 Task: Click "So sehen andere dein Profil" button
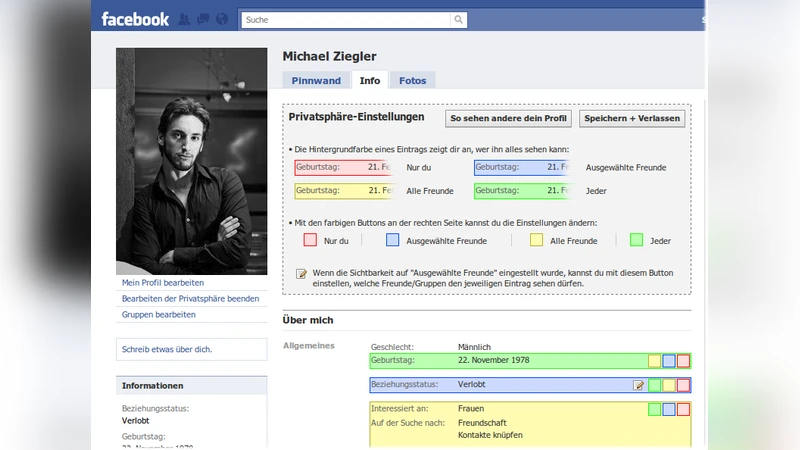[508, 118]
